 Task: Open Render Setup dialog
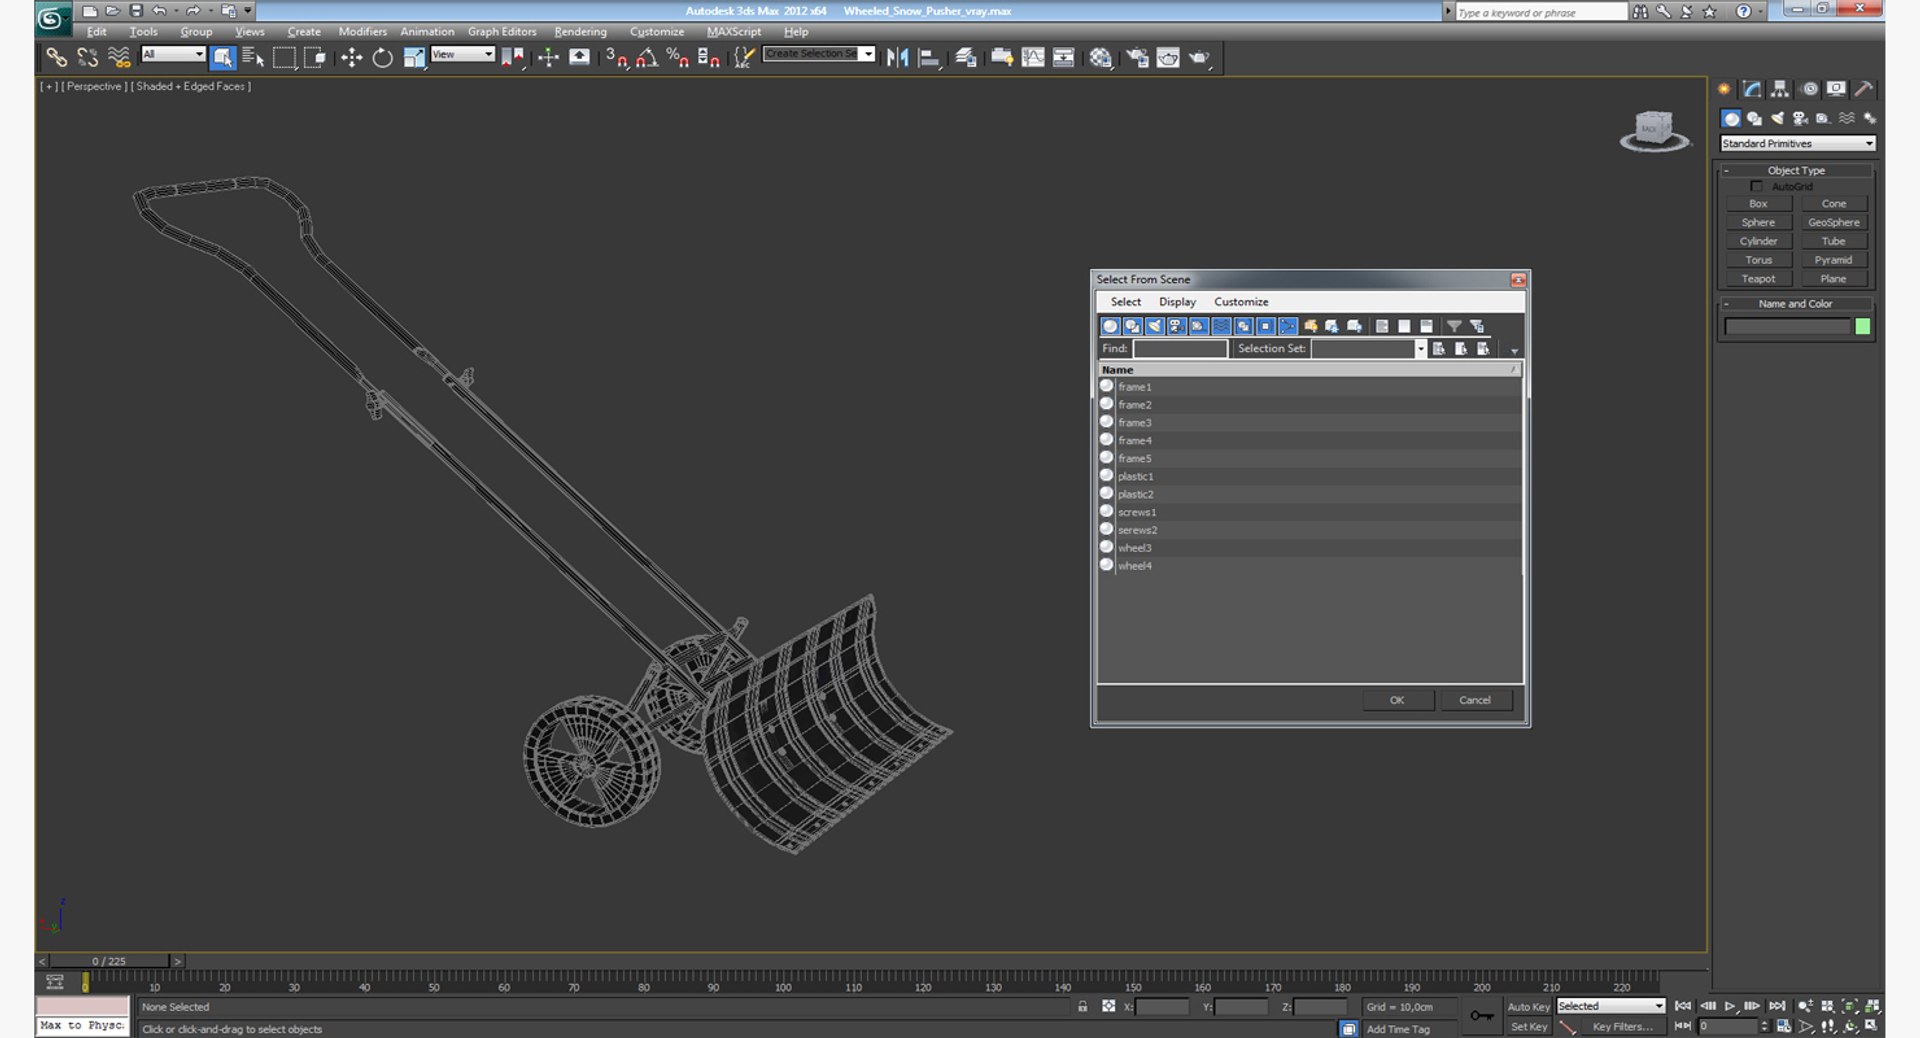click(x=1137, y=58)
